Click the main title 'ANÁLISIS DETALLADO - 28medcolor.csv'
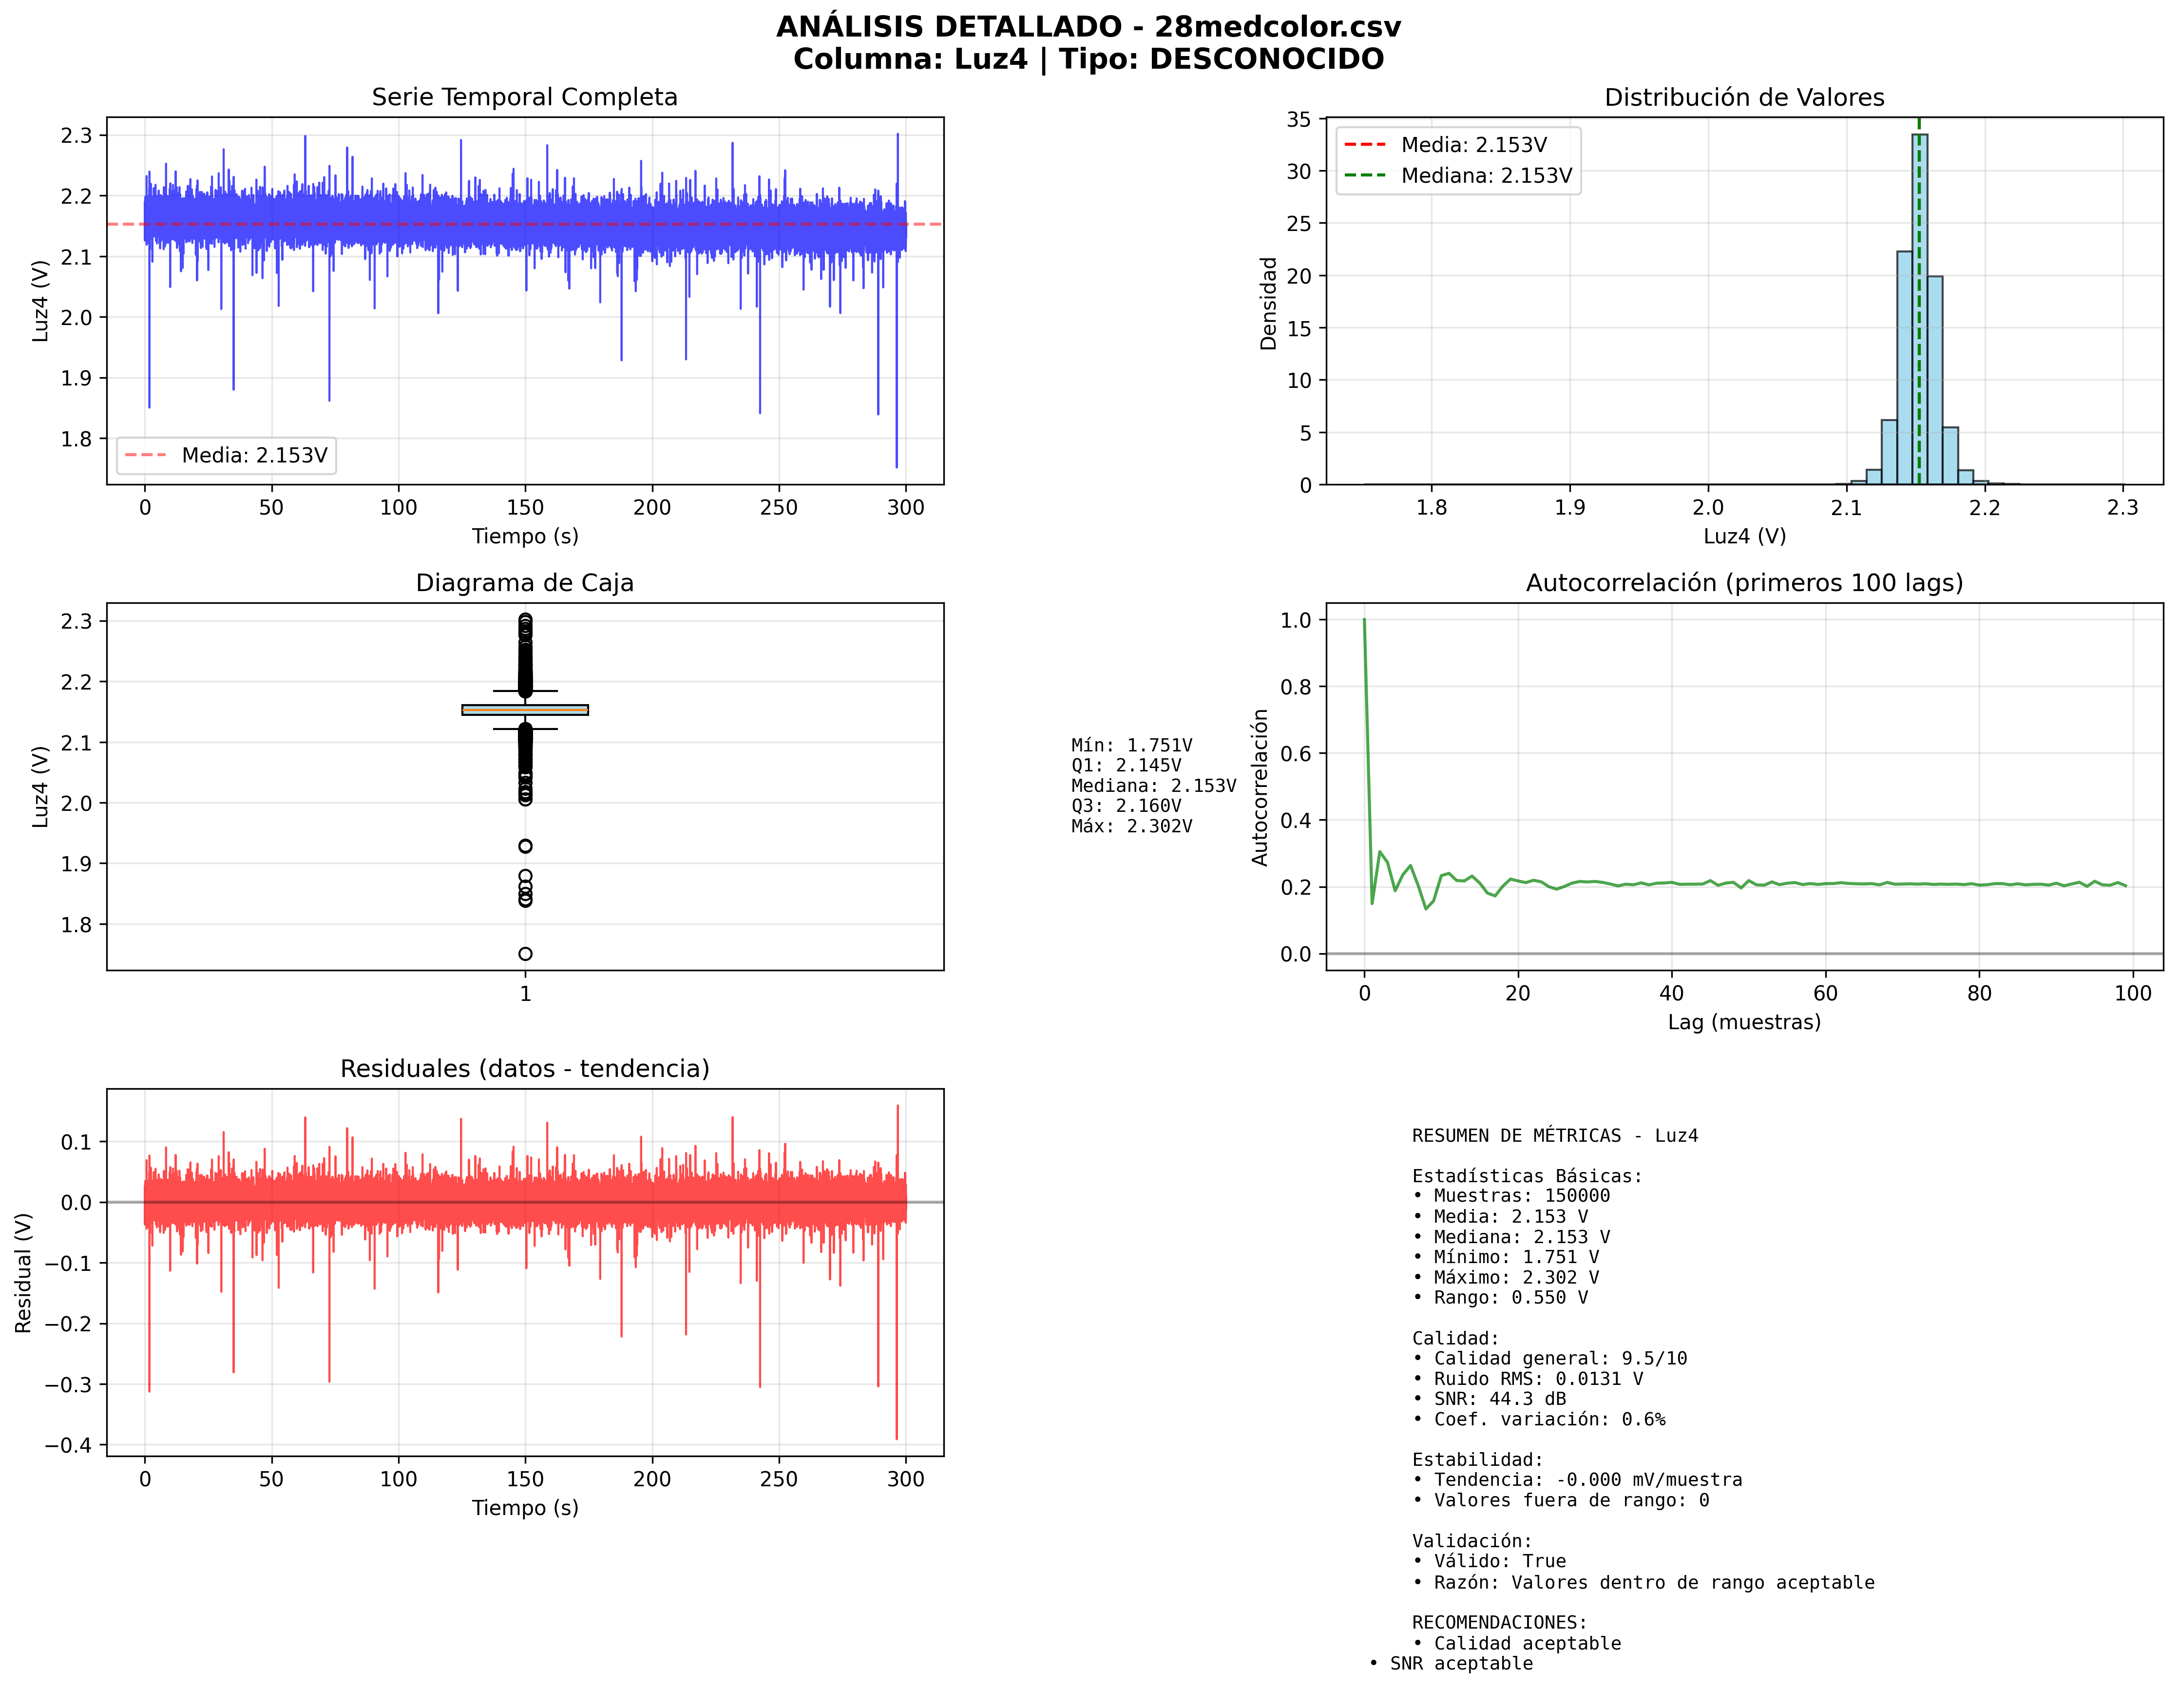The width and height of the screenshot is (2178, 1708). [x=1088, y=27]
